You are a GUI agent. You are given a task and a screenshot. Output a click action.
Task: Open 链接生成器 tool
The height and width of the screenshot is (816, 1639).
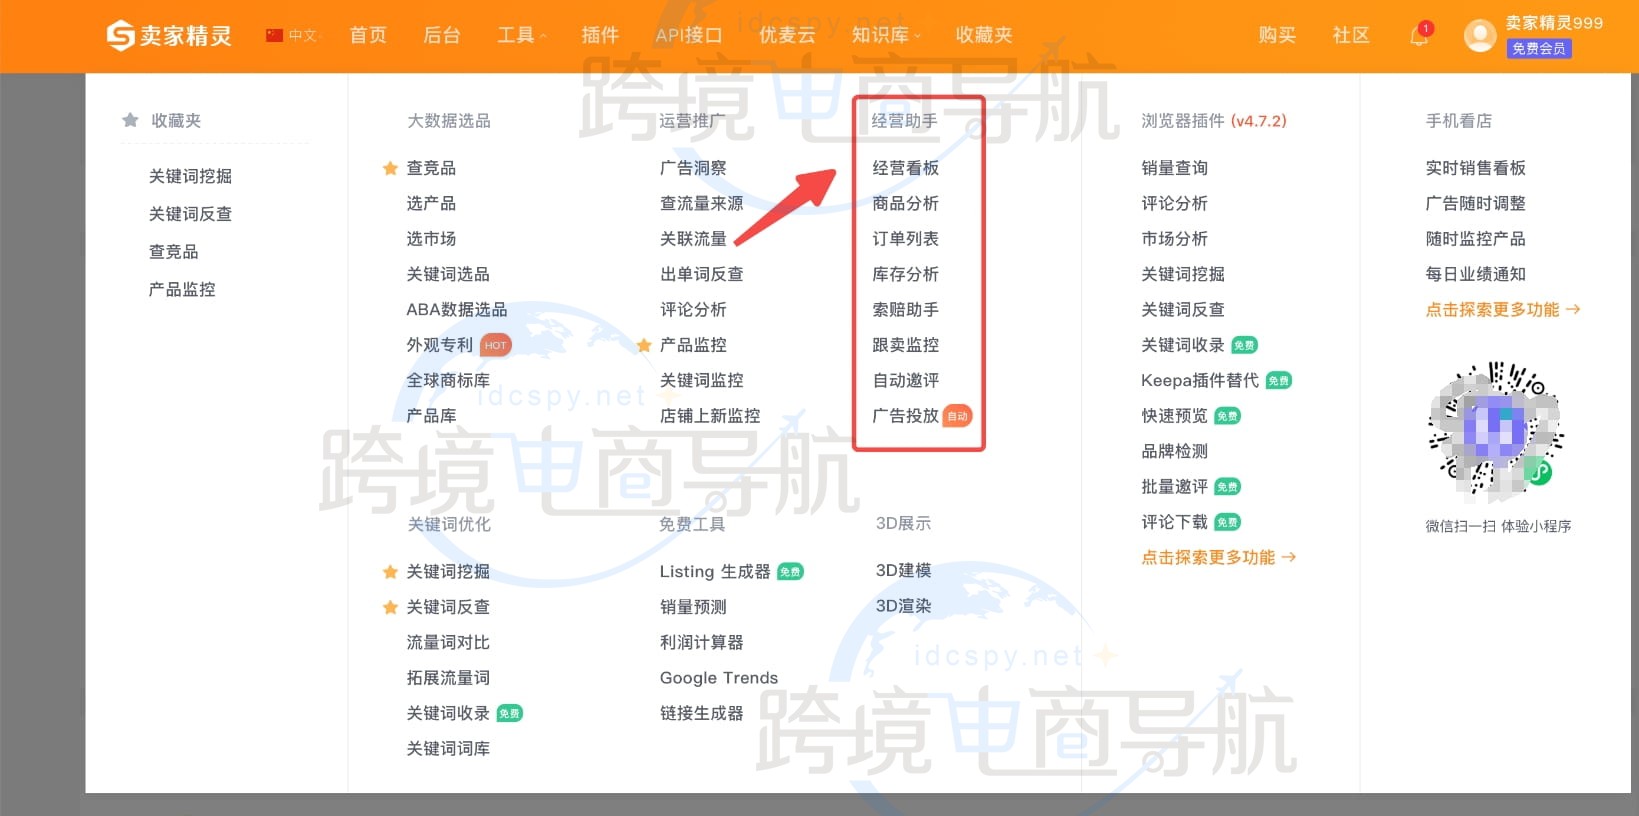[702, 714]
